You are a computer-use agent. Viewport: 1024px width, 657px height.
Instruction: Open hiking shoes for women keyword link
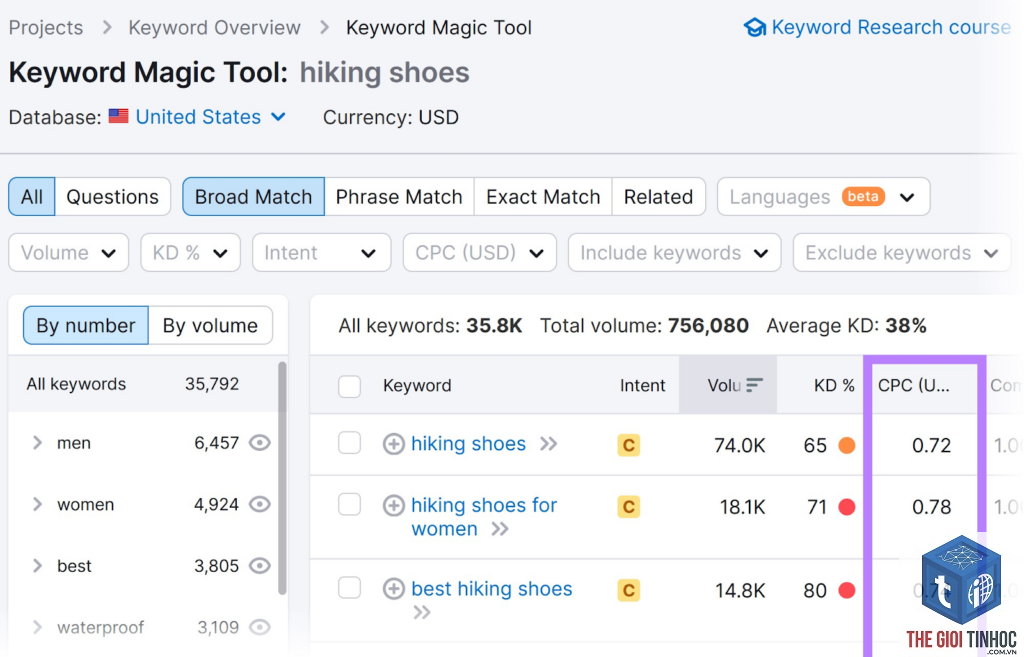tap(484, 517)
